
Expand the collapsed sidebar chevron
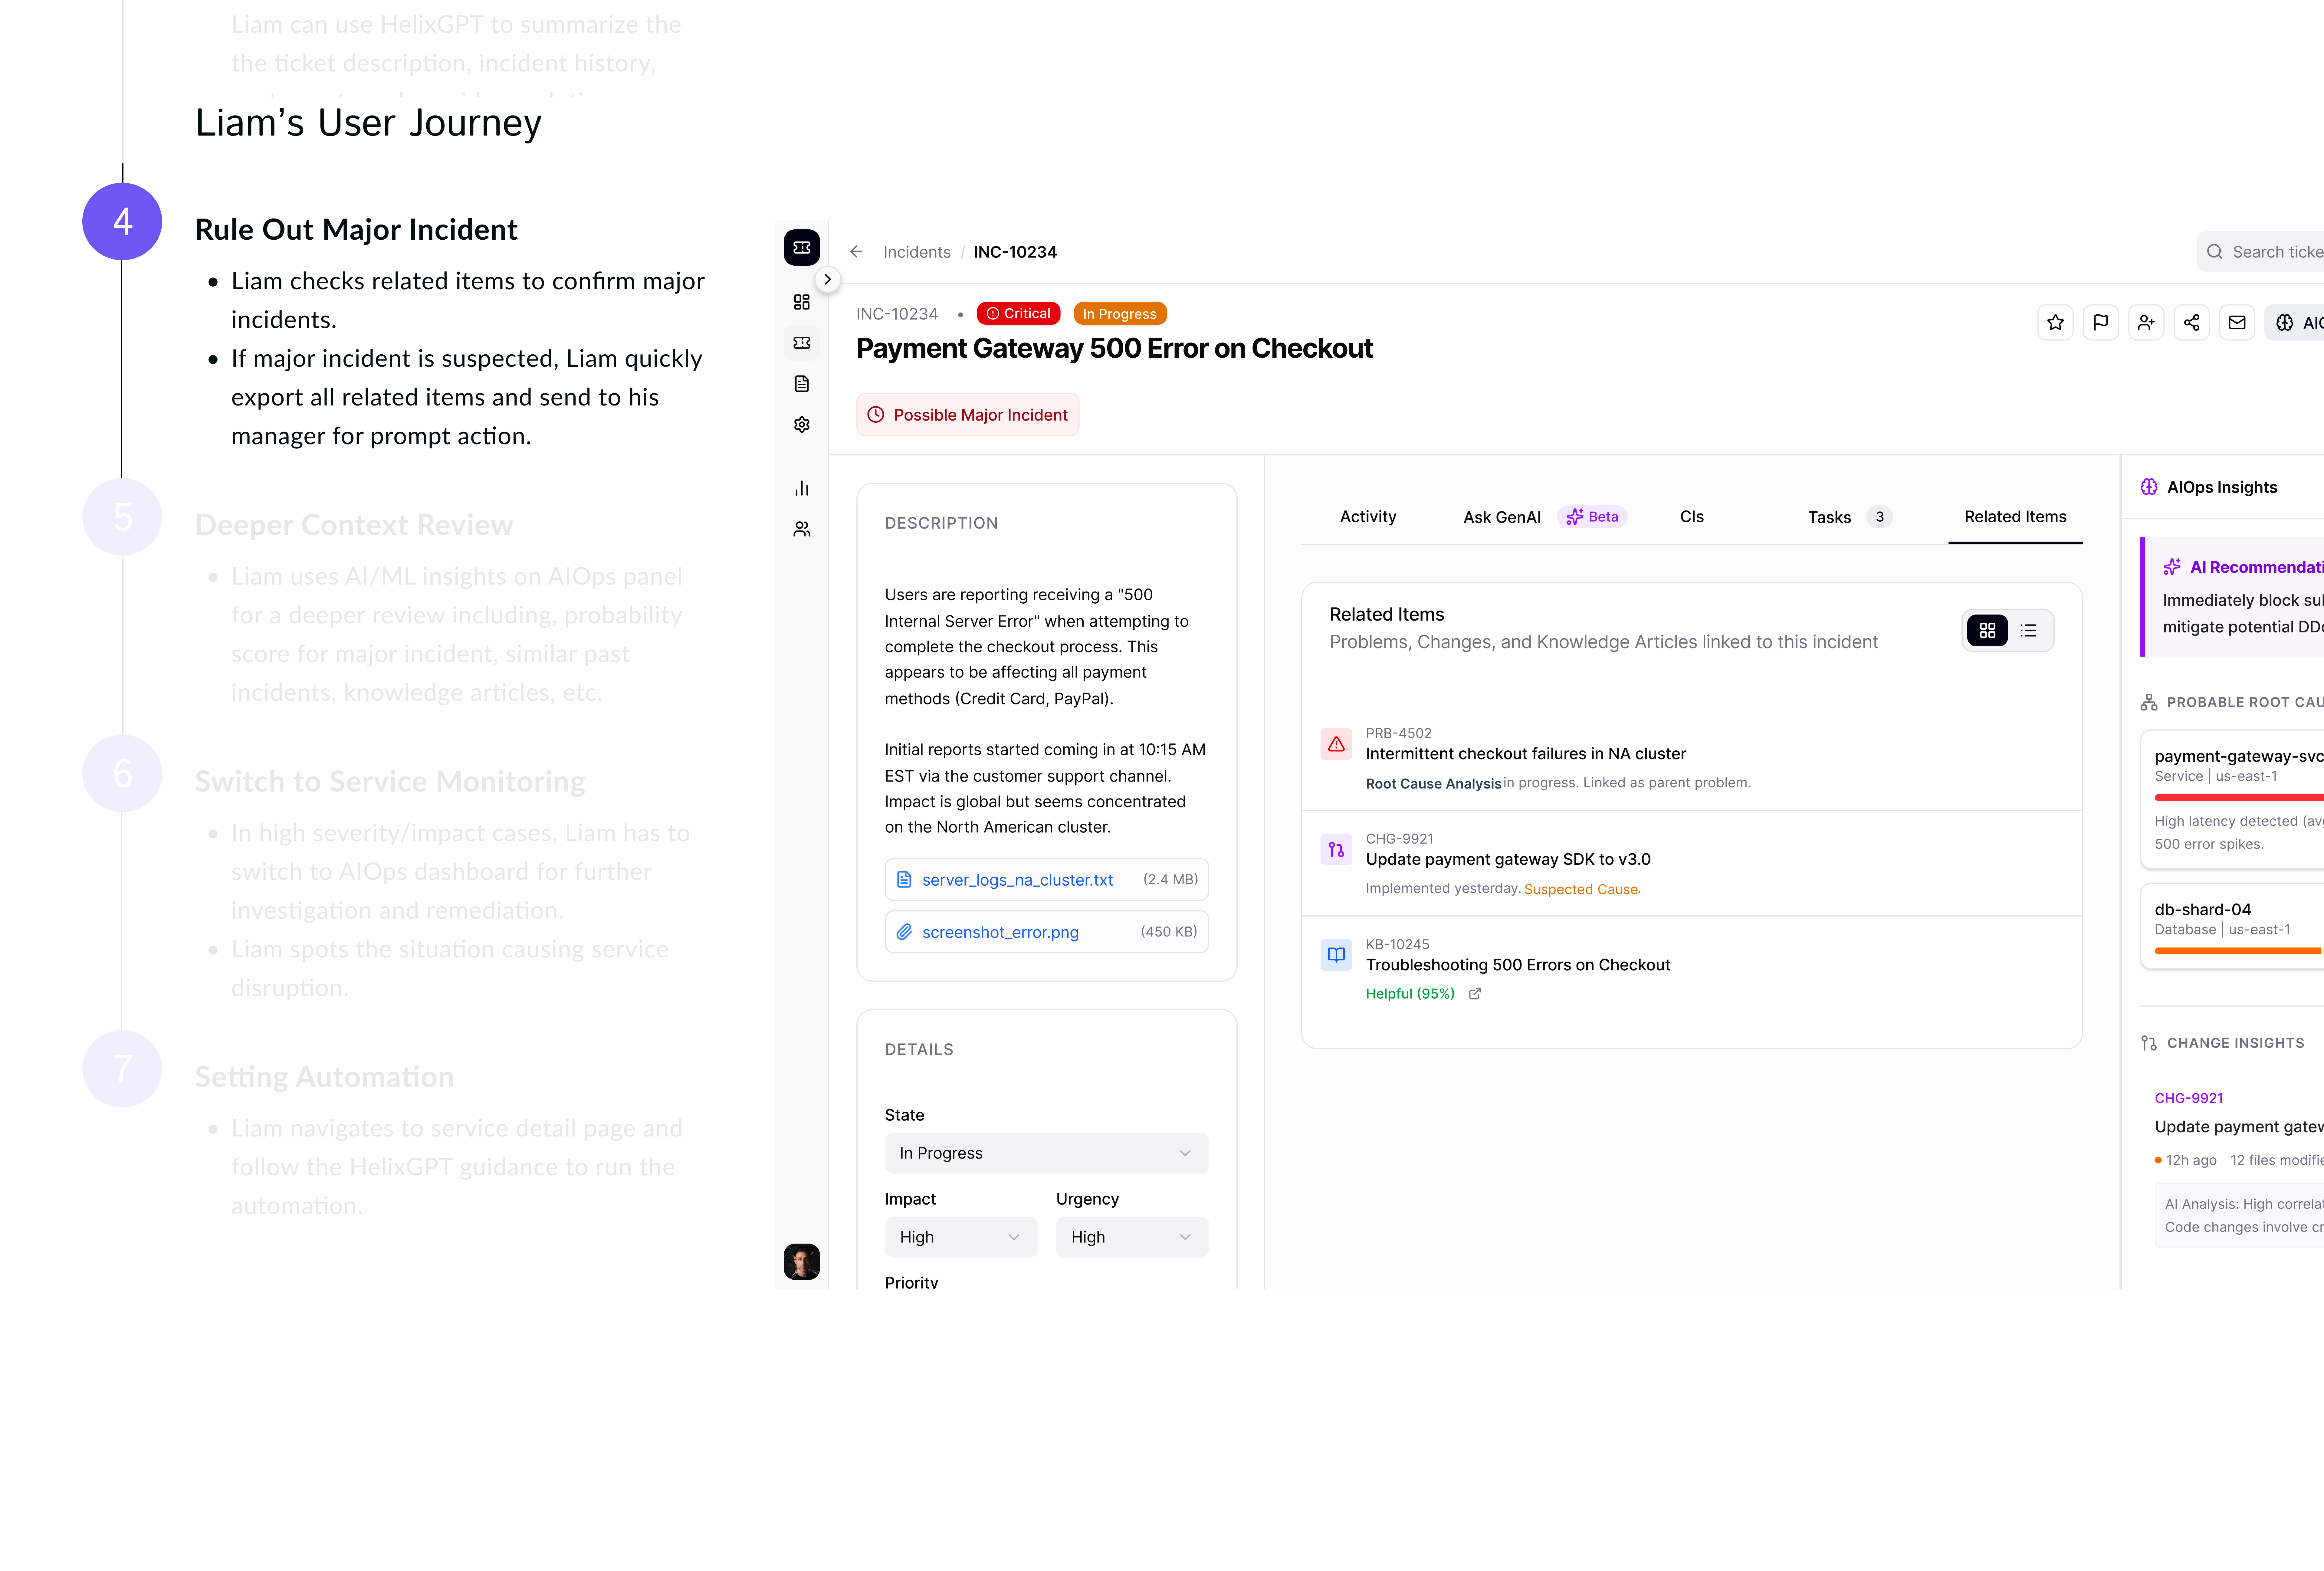827,280
